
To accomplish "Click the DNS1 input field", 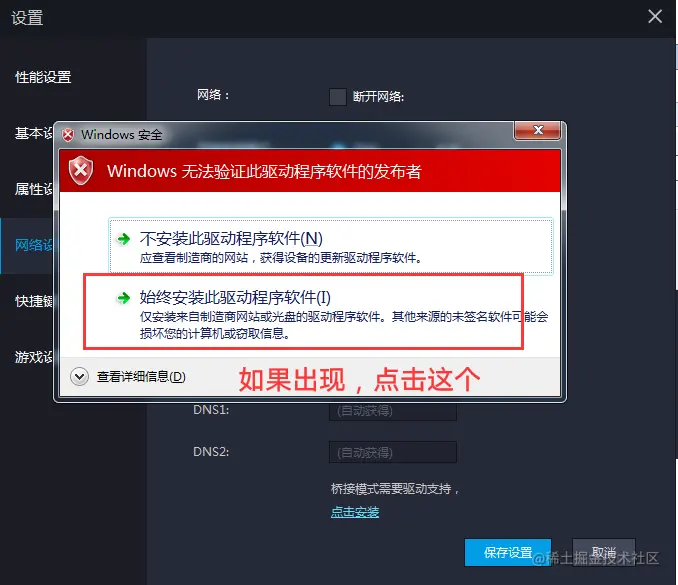I will pos(393,410).
